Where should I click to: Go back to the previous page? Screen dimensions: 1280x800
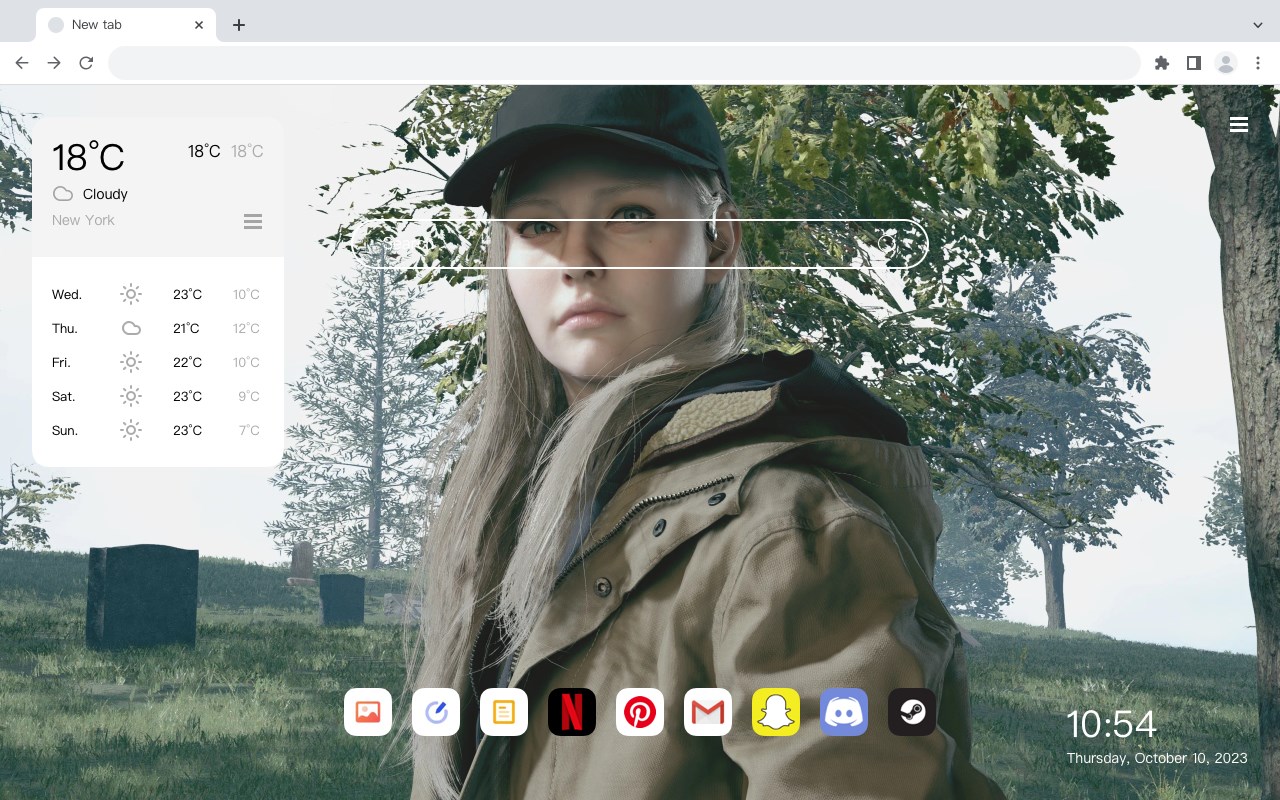click(22, 63)
